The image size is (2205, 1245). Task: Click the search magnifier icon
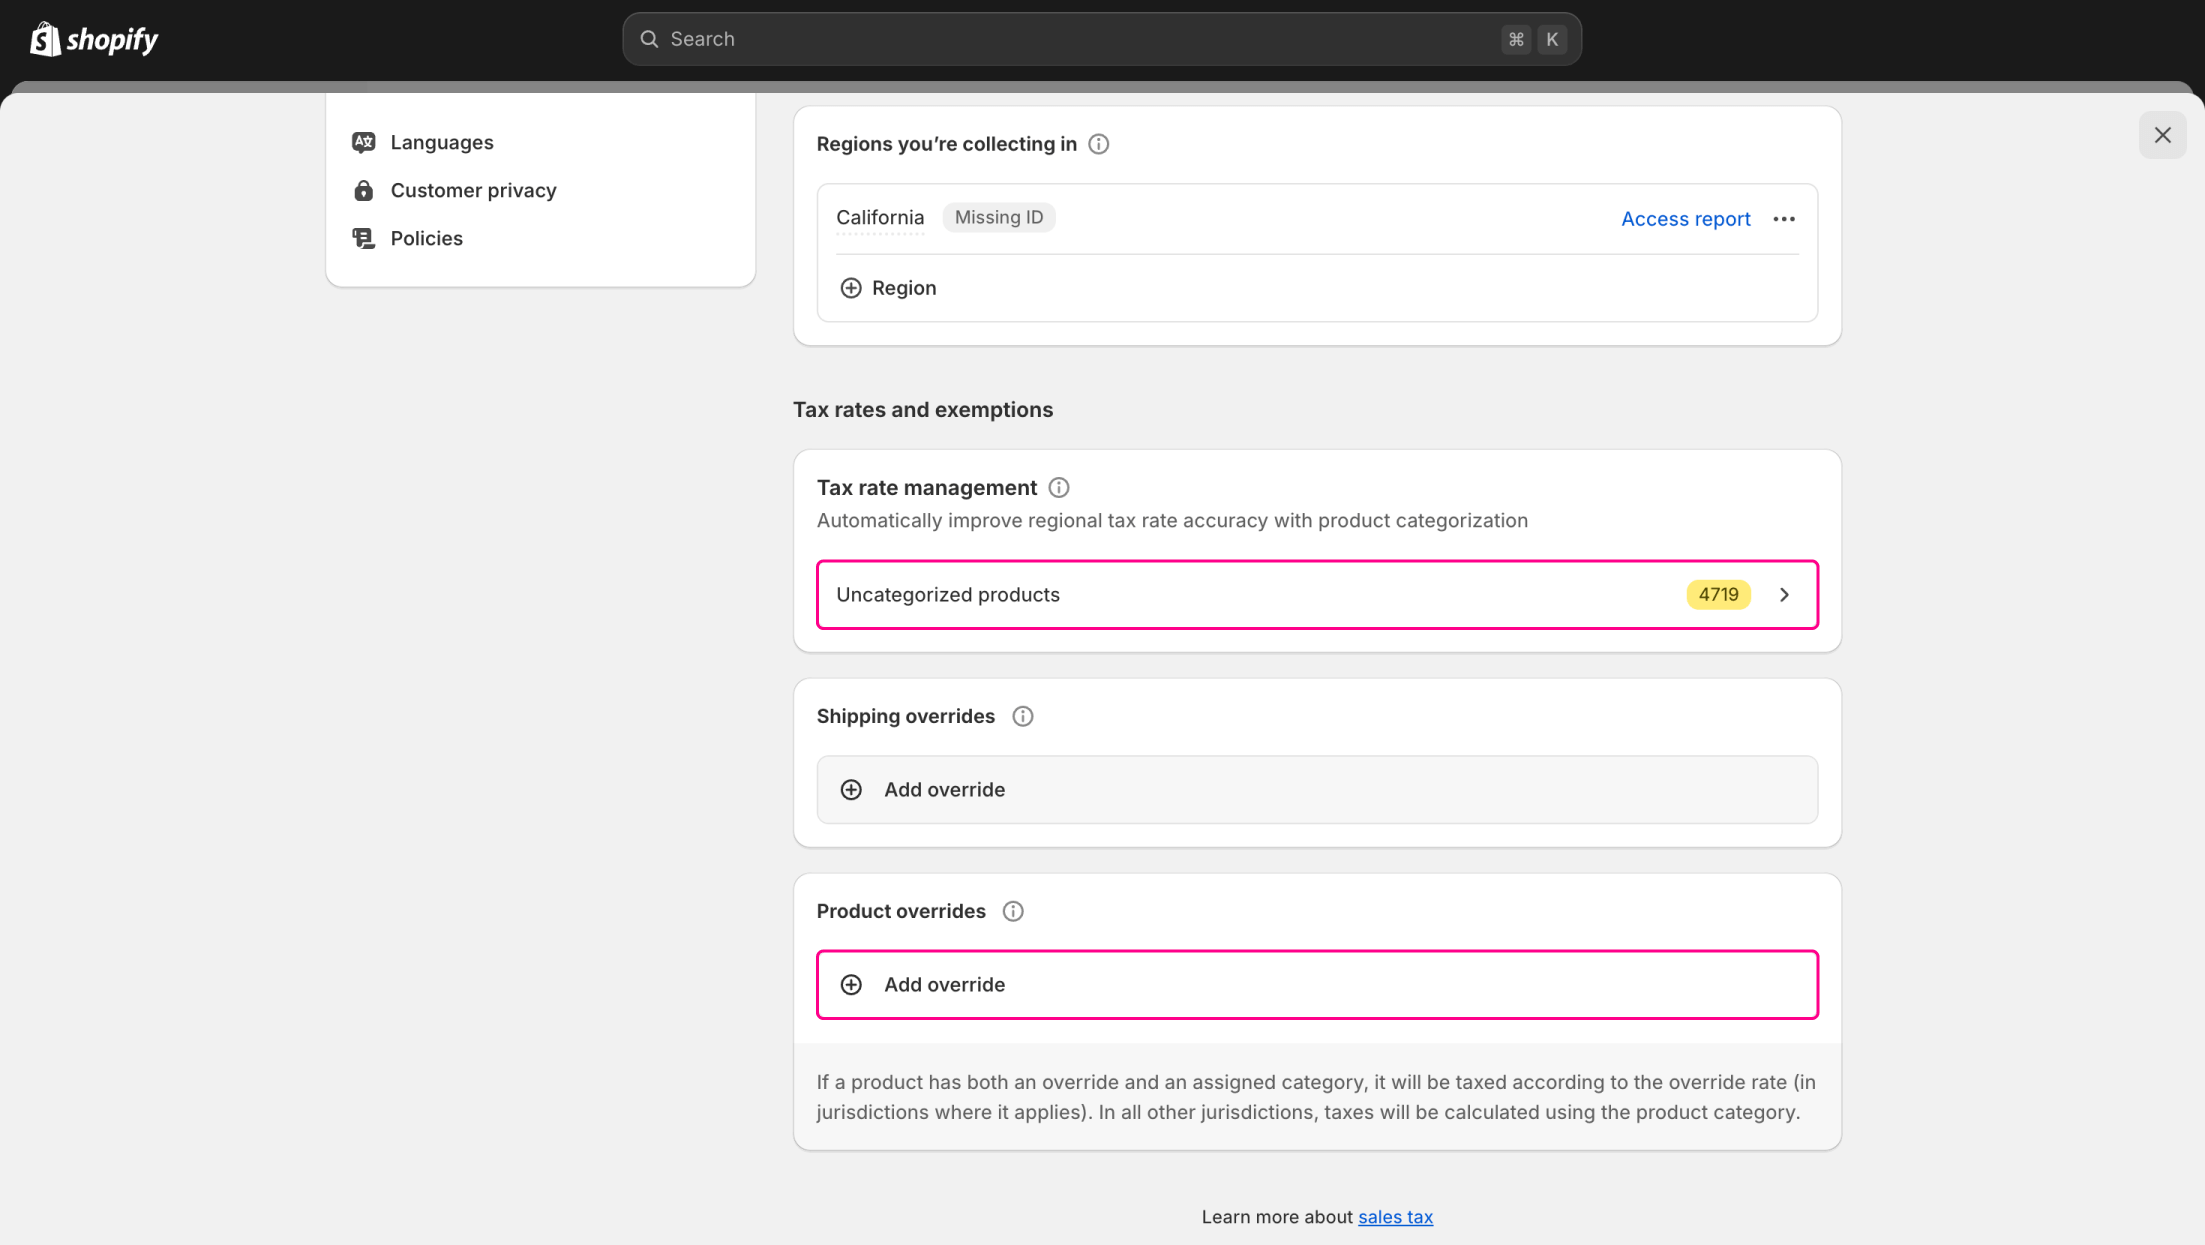pyautogui.click(x=649, y=39)
